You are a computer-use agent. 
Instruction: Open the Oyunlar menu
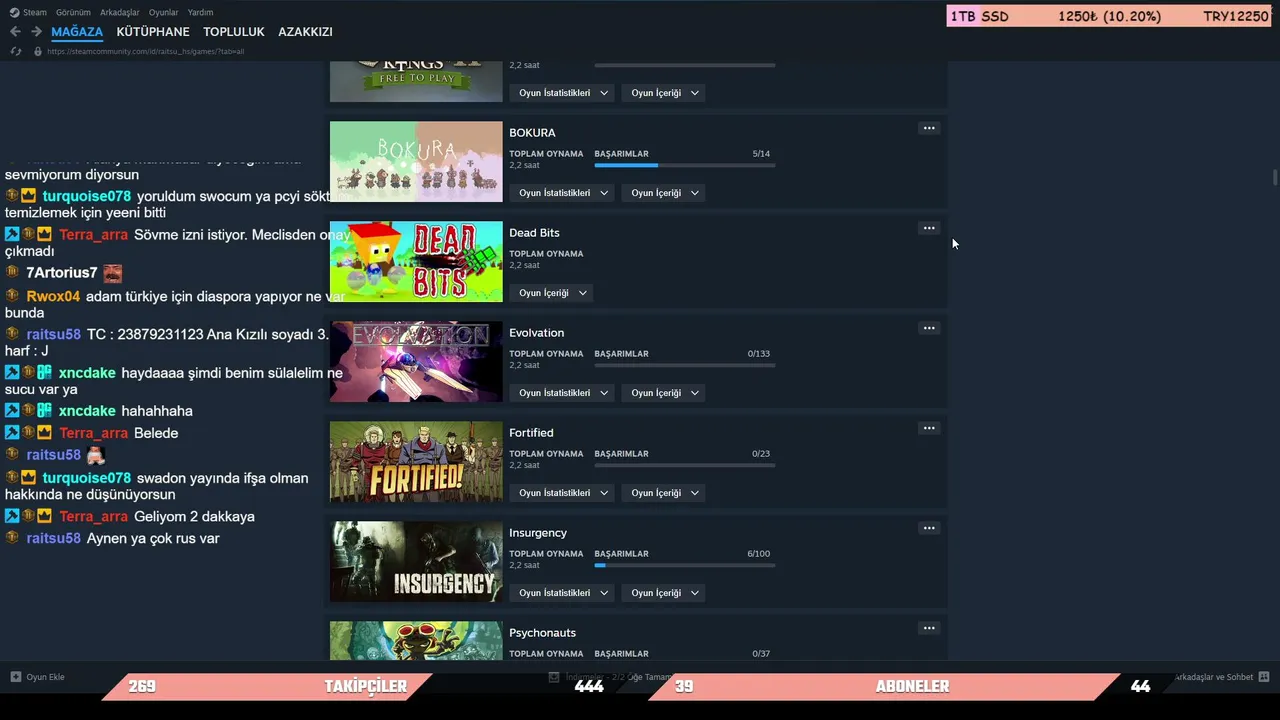(x=164, y=12)
